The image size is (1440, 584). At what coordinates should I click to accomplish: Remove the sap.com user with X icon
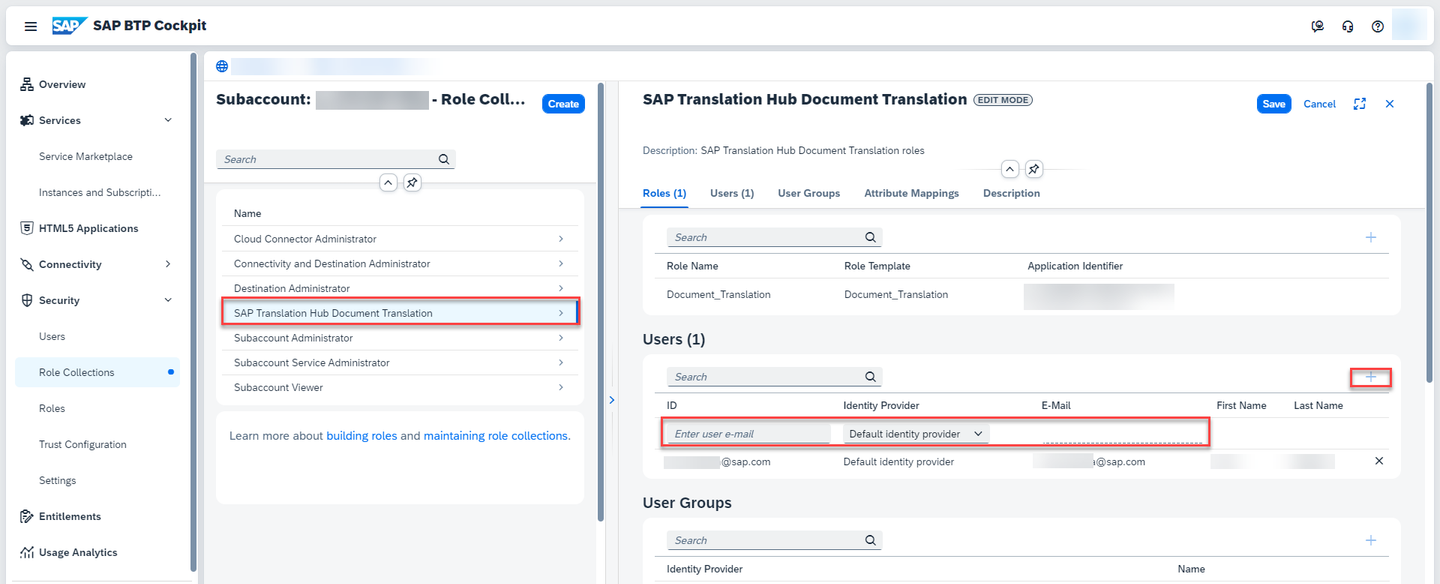pos(1379,461)
